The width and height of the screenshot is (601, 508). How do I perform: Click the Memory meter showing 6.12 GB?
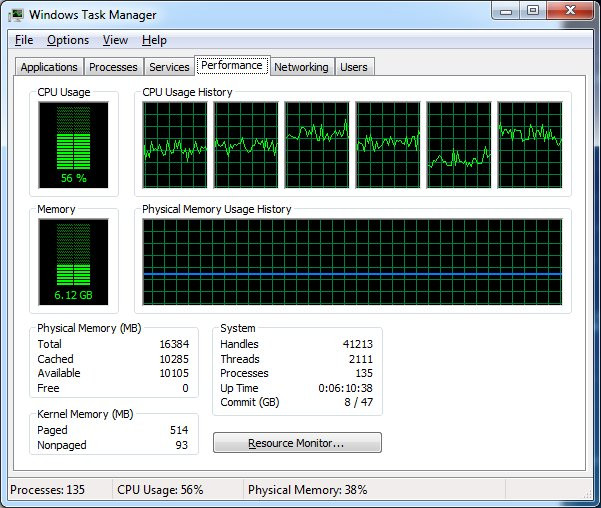pos(74,262)
